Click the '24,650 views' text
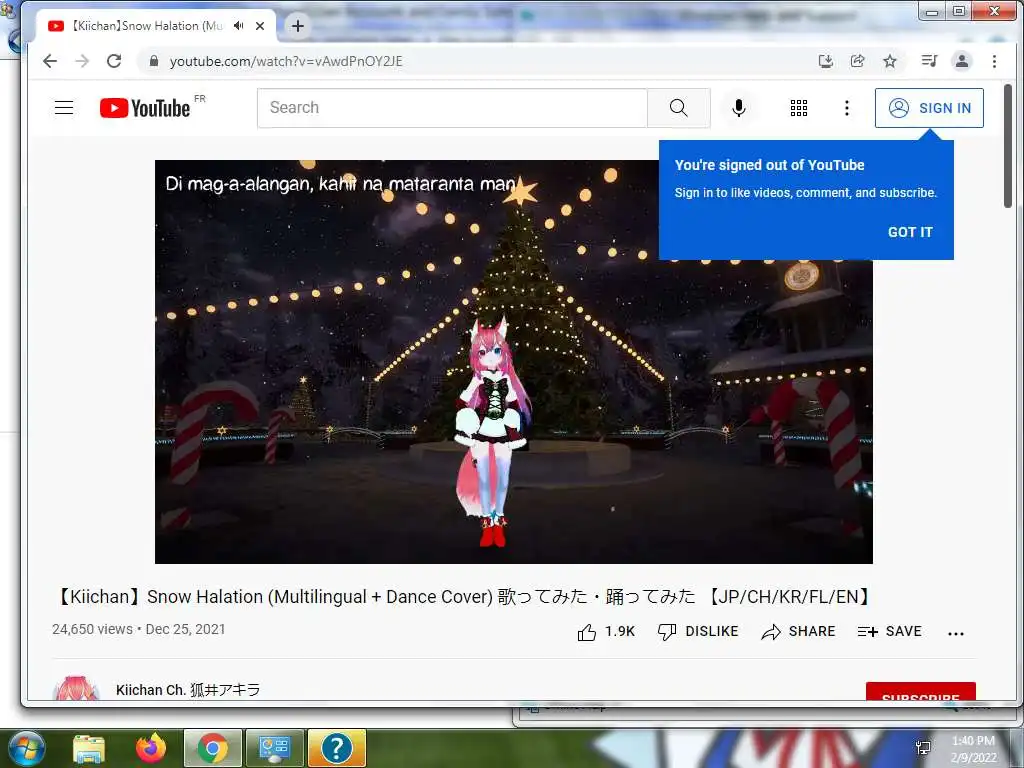 92,630
